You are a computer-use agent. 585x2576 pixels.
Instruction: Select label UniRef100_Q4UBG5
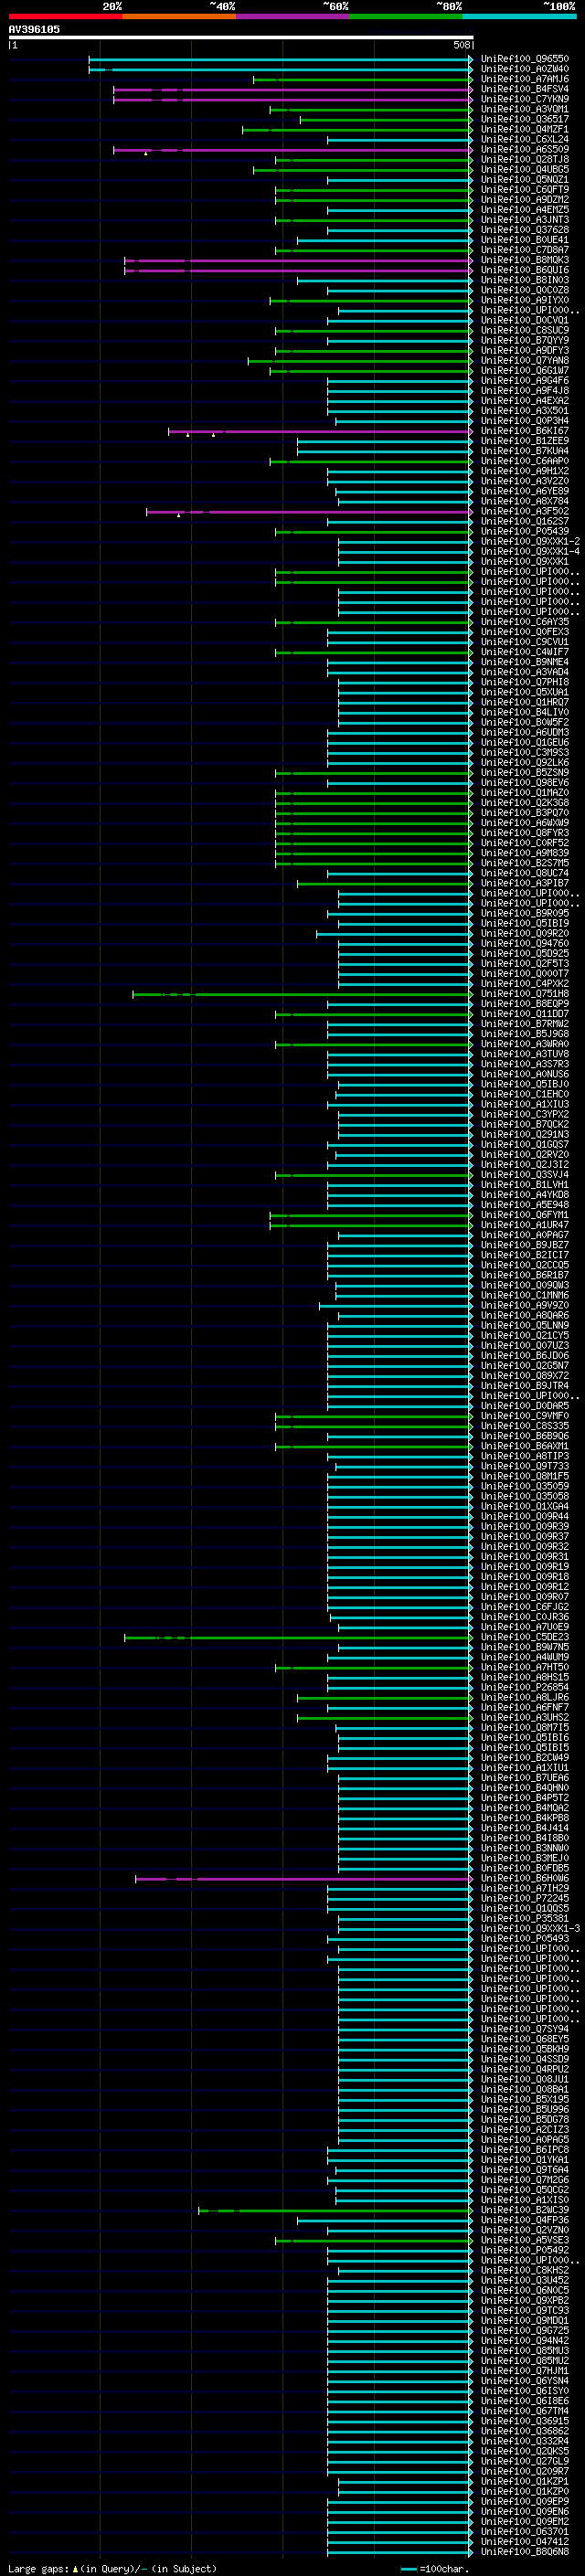524,170
